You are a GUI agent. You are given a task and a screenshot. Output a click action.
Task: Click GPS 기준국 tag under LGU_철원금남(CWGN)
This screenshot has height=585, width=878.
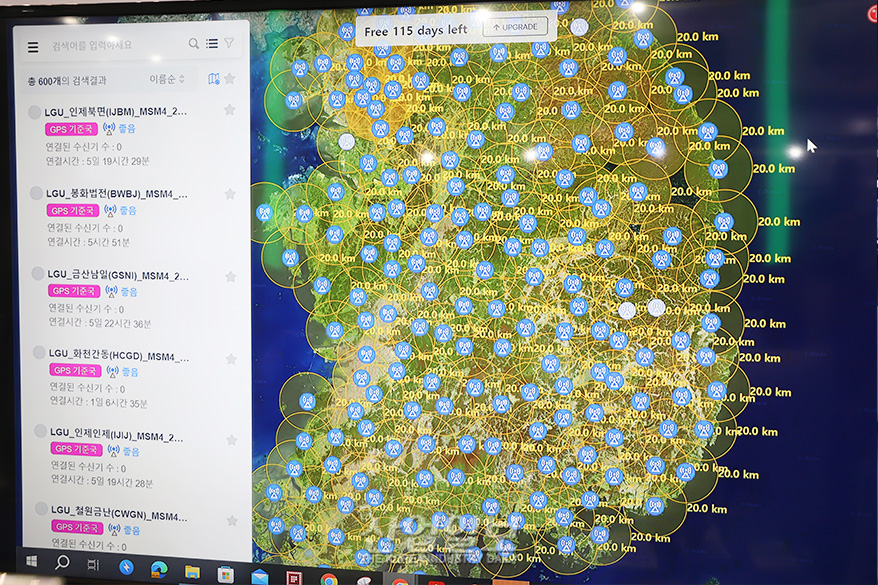pos(77,527)
